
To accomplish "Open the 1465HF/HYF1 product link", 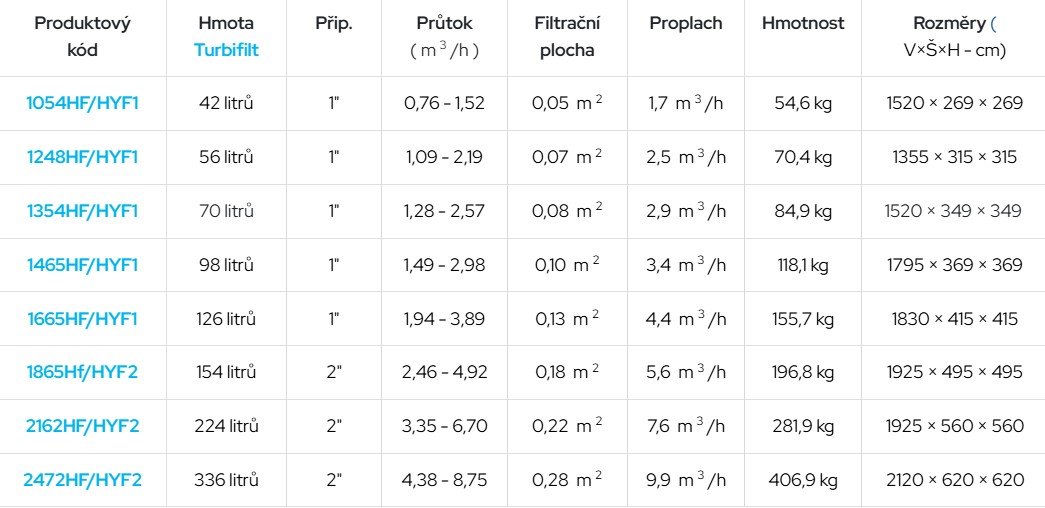I will [x=83, y=265].
